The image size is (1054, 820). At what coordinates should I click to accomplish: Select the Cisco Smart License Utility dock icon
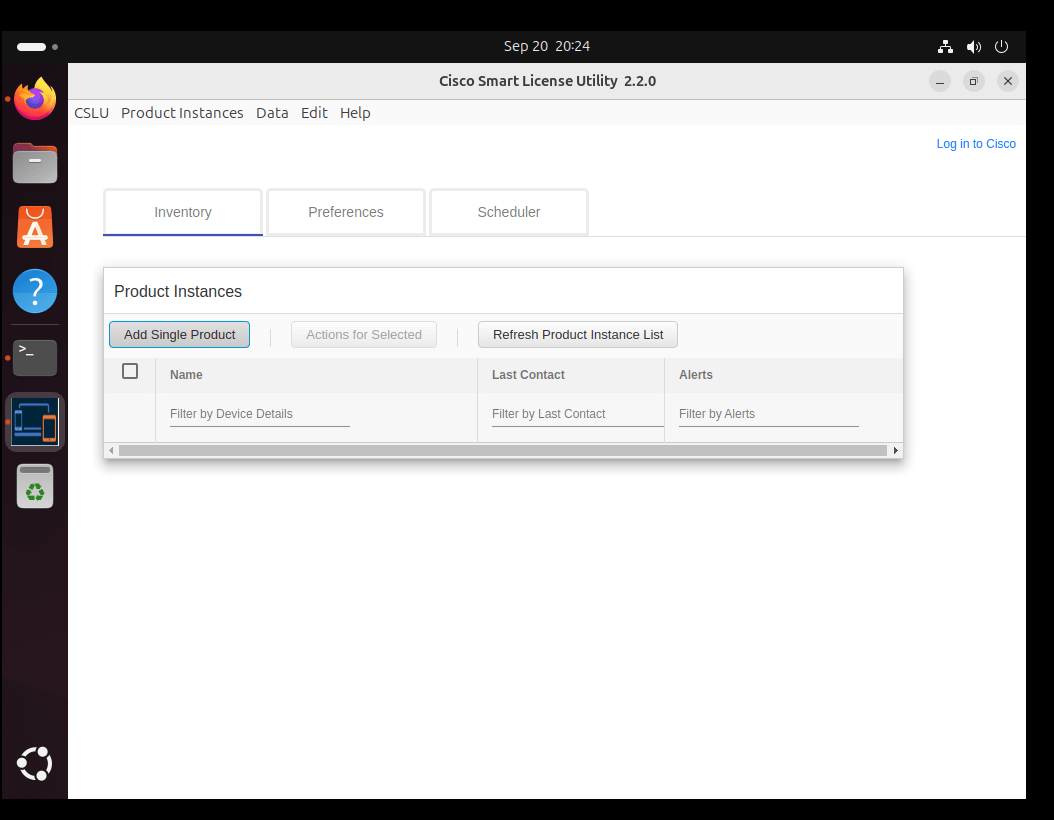click(x=35, y=422)
